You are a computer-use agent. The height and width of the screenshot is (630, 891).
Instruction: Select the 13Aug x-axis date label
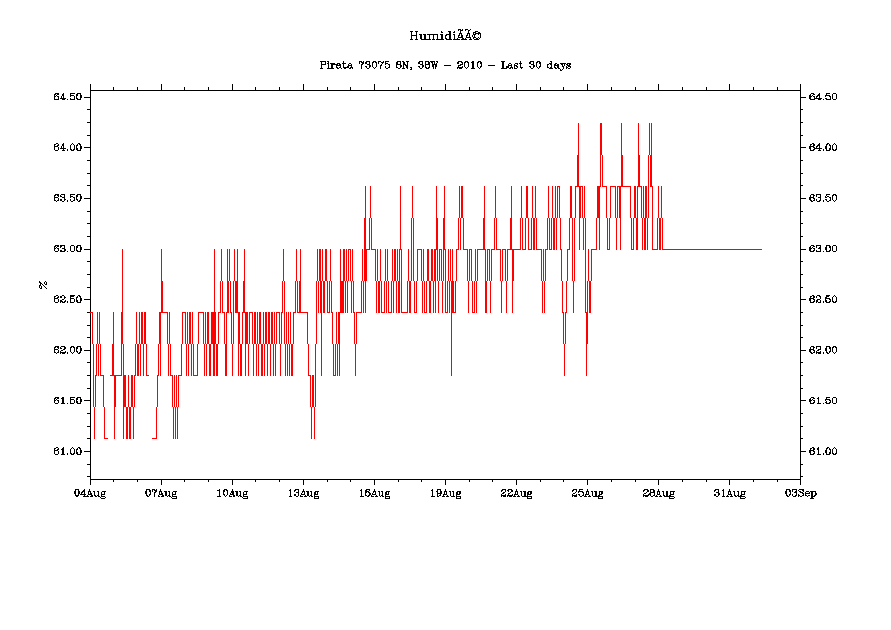pos(303,492)
